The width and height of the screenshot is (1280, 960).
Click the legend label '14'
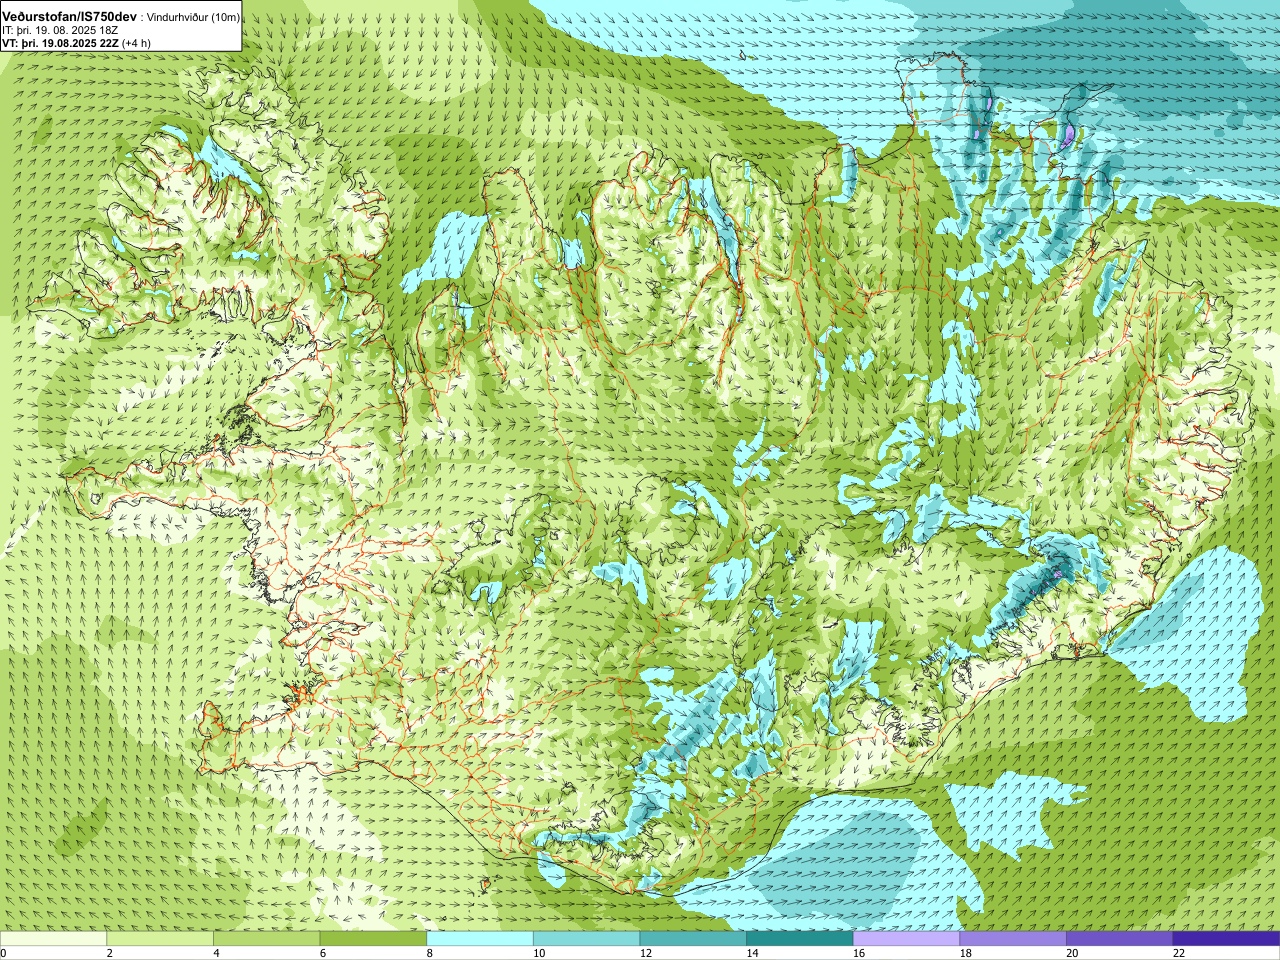coord(752,954)
